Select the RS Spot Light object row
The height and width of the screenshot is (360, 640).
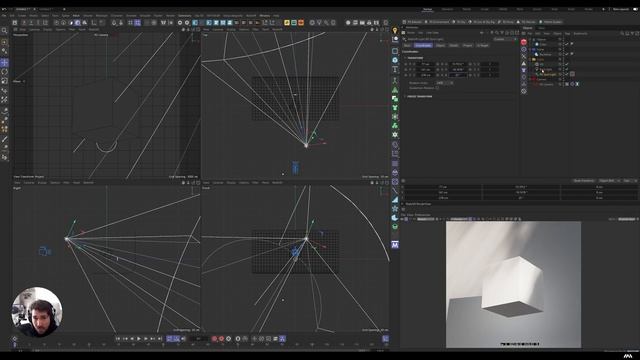pyautogui.click(x=547, y=74)
